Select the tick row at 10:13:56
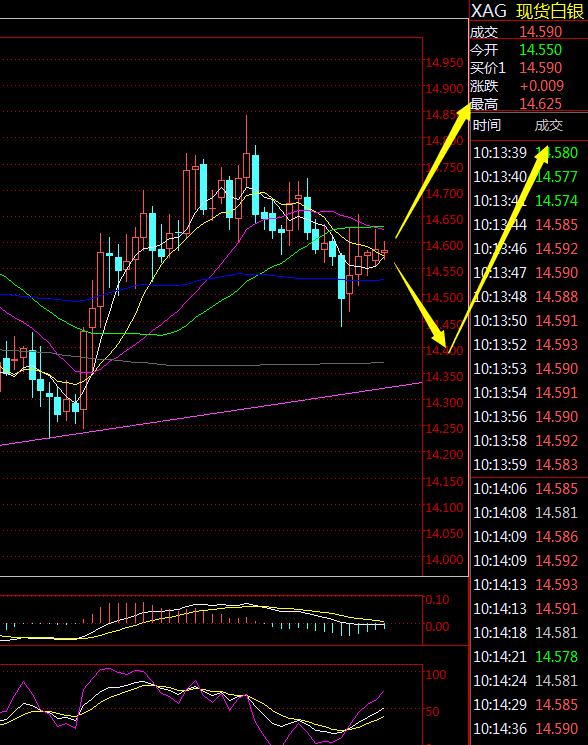588x745 pixels. [525, 417]
